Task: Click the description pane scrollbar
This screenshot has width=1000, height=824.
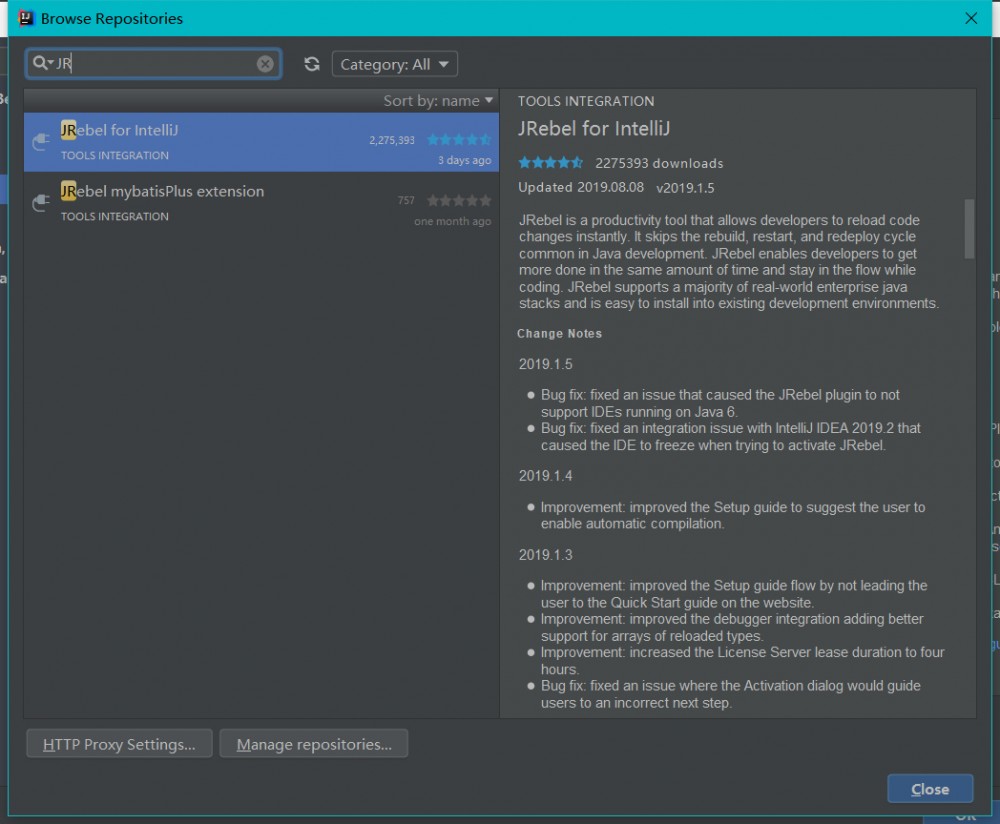Action: tap(969, 229)
